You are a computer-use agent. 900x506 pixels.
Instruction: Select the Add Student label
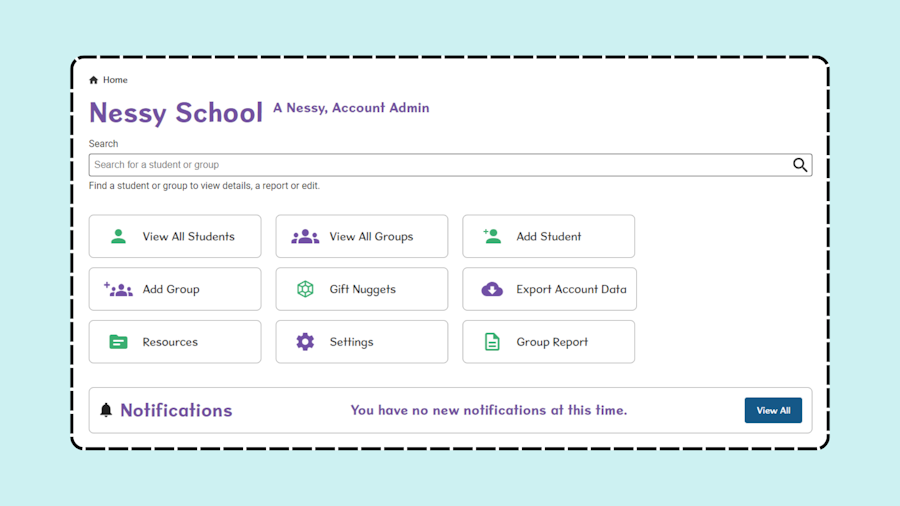(x=549, y=236)
